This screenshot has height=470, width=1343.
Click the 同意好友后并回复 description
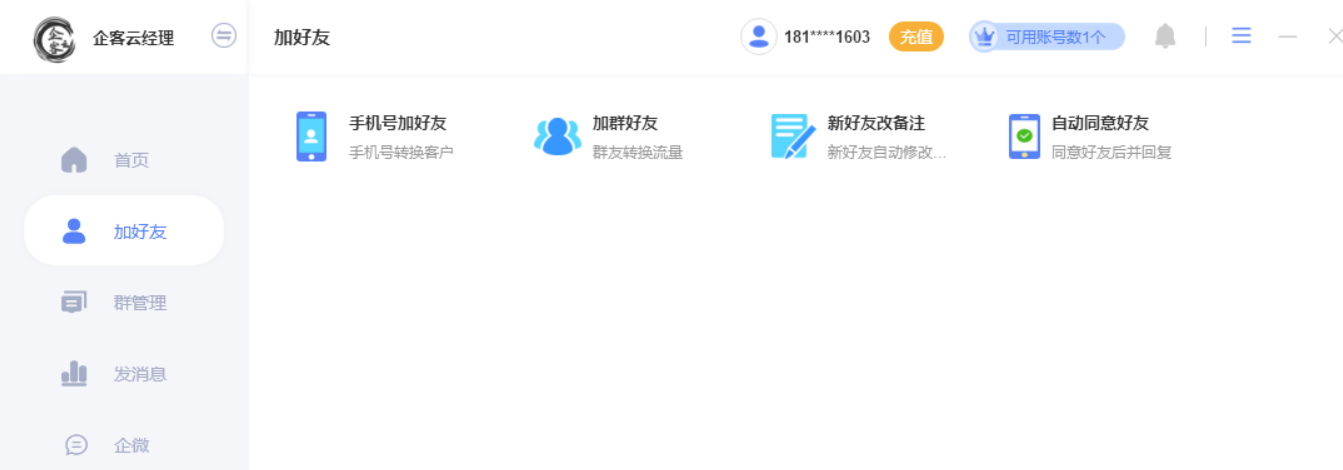(1111, 153)
